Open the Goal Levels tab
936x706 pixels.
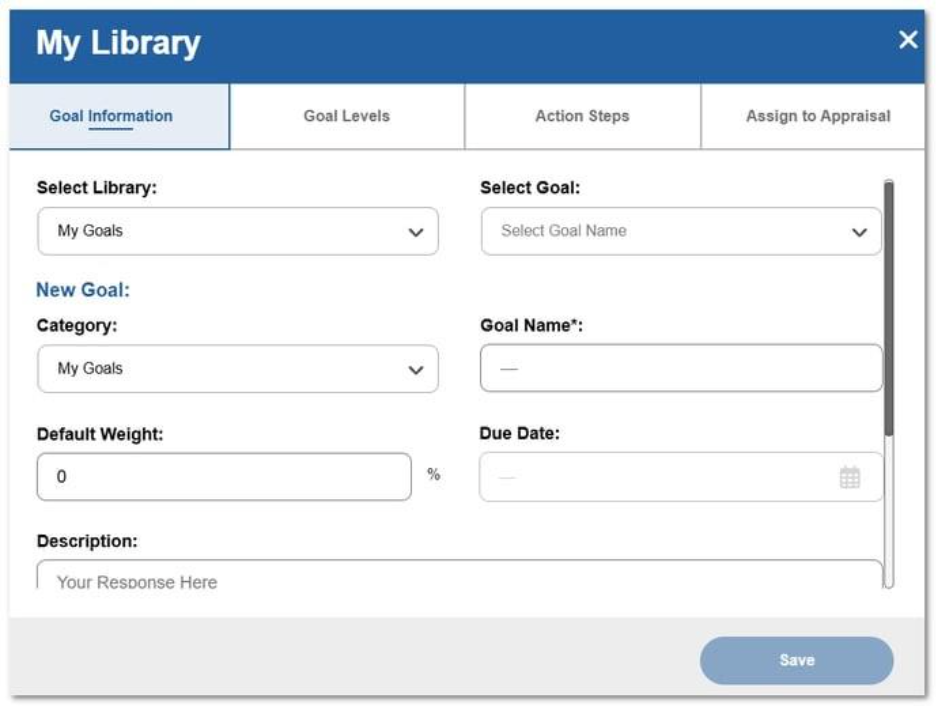pyautogui.click(x=347, y=116)
